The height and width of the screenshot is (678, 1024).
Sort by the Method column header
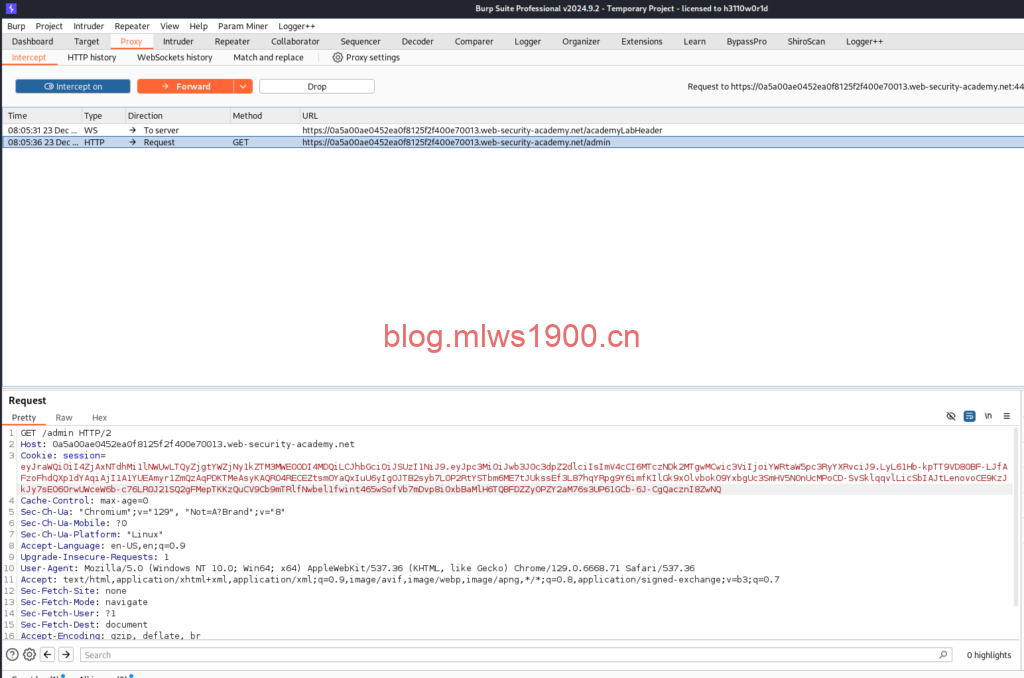coord(264,116)
